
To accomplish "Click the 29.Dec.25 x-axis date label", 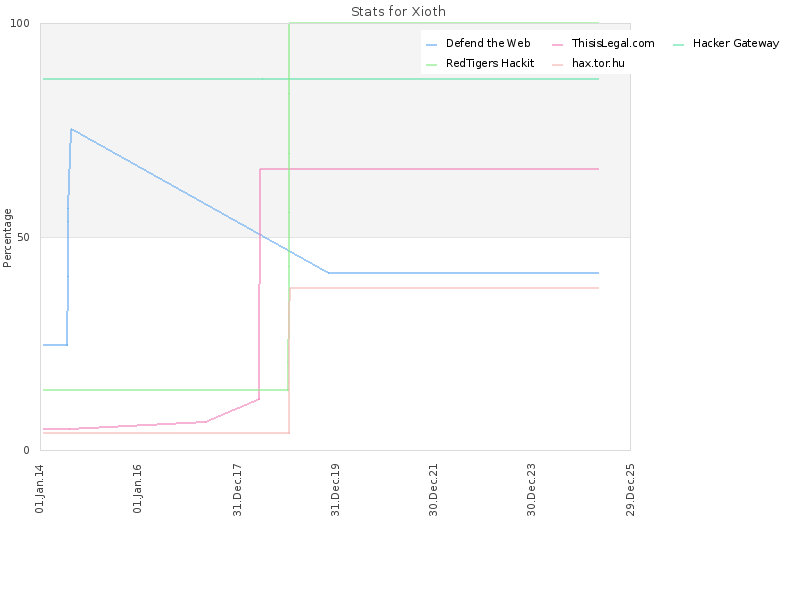I will (630, 490).
